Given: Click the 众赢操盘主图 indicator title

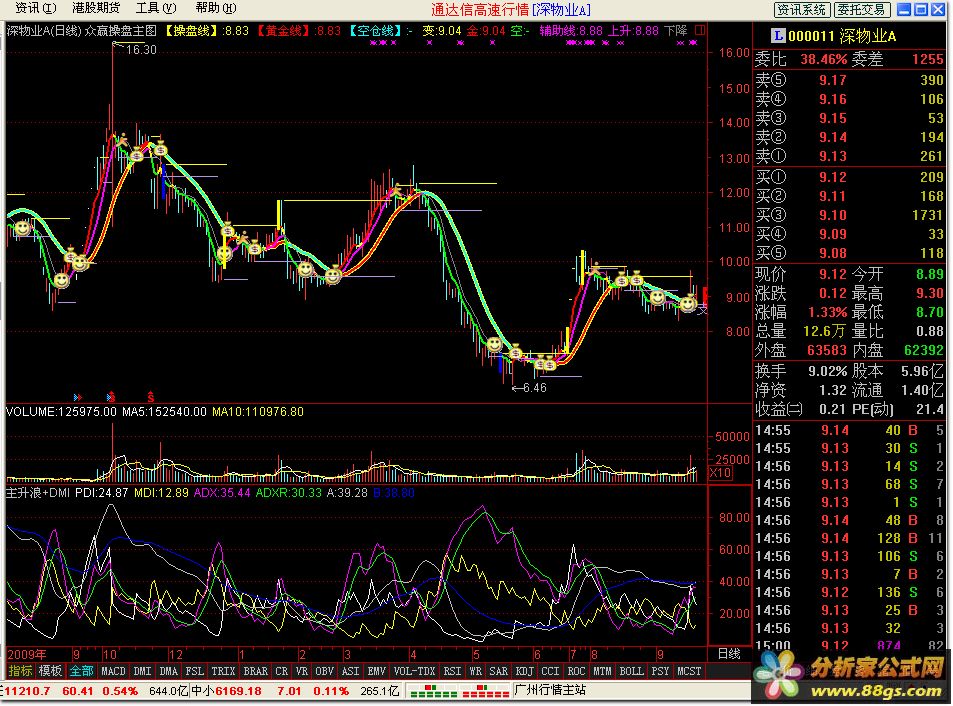Looking at the screenshot, I should tap(120, 30).
